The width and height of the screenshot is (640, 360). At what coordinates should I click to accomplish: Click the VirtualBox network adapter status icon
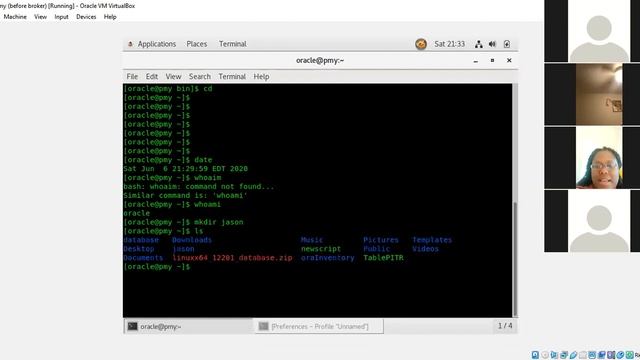564,355
